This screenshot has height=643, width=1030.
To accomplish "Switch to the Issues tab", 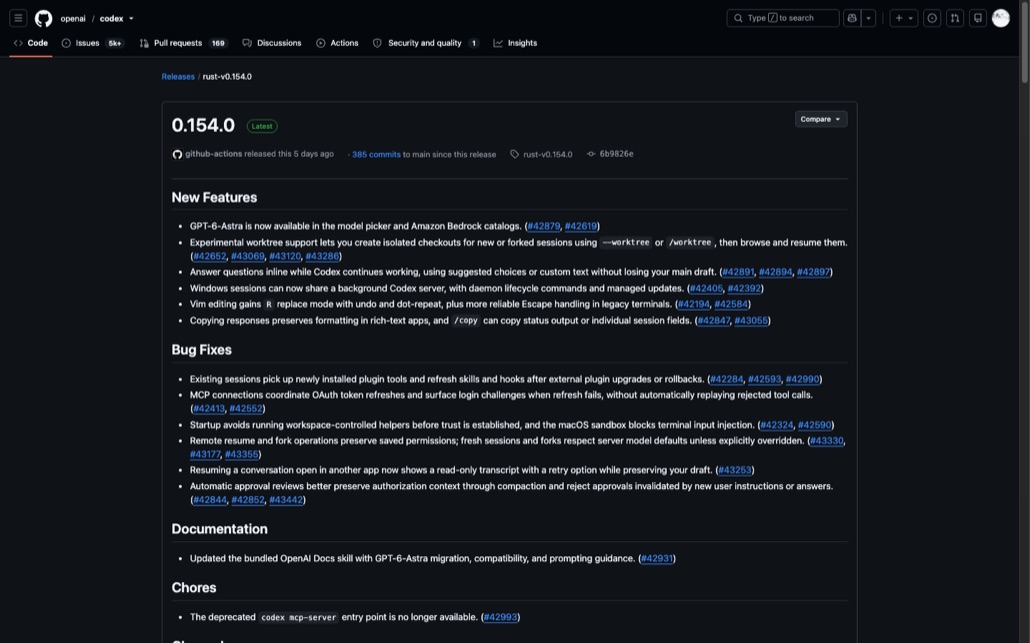I will tap(92, 43).
